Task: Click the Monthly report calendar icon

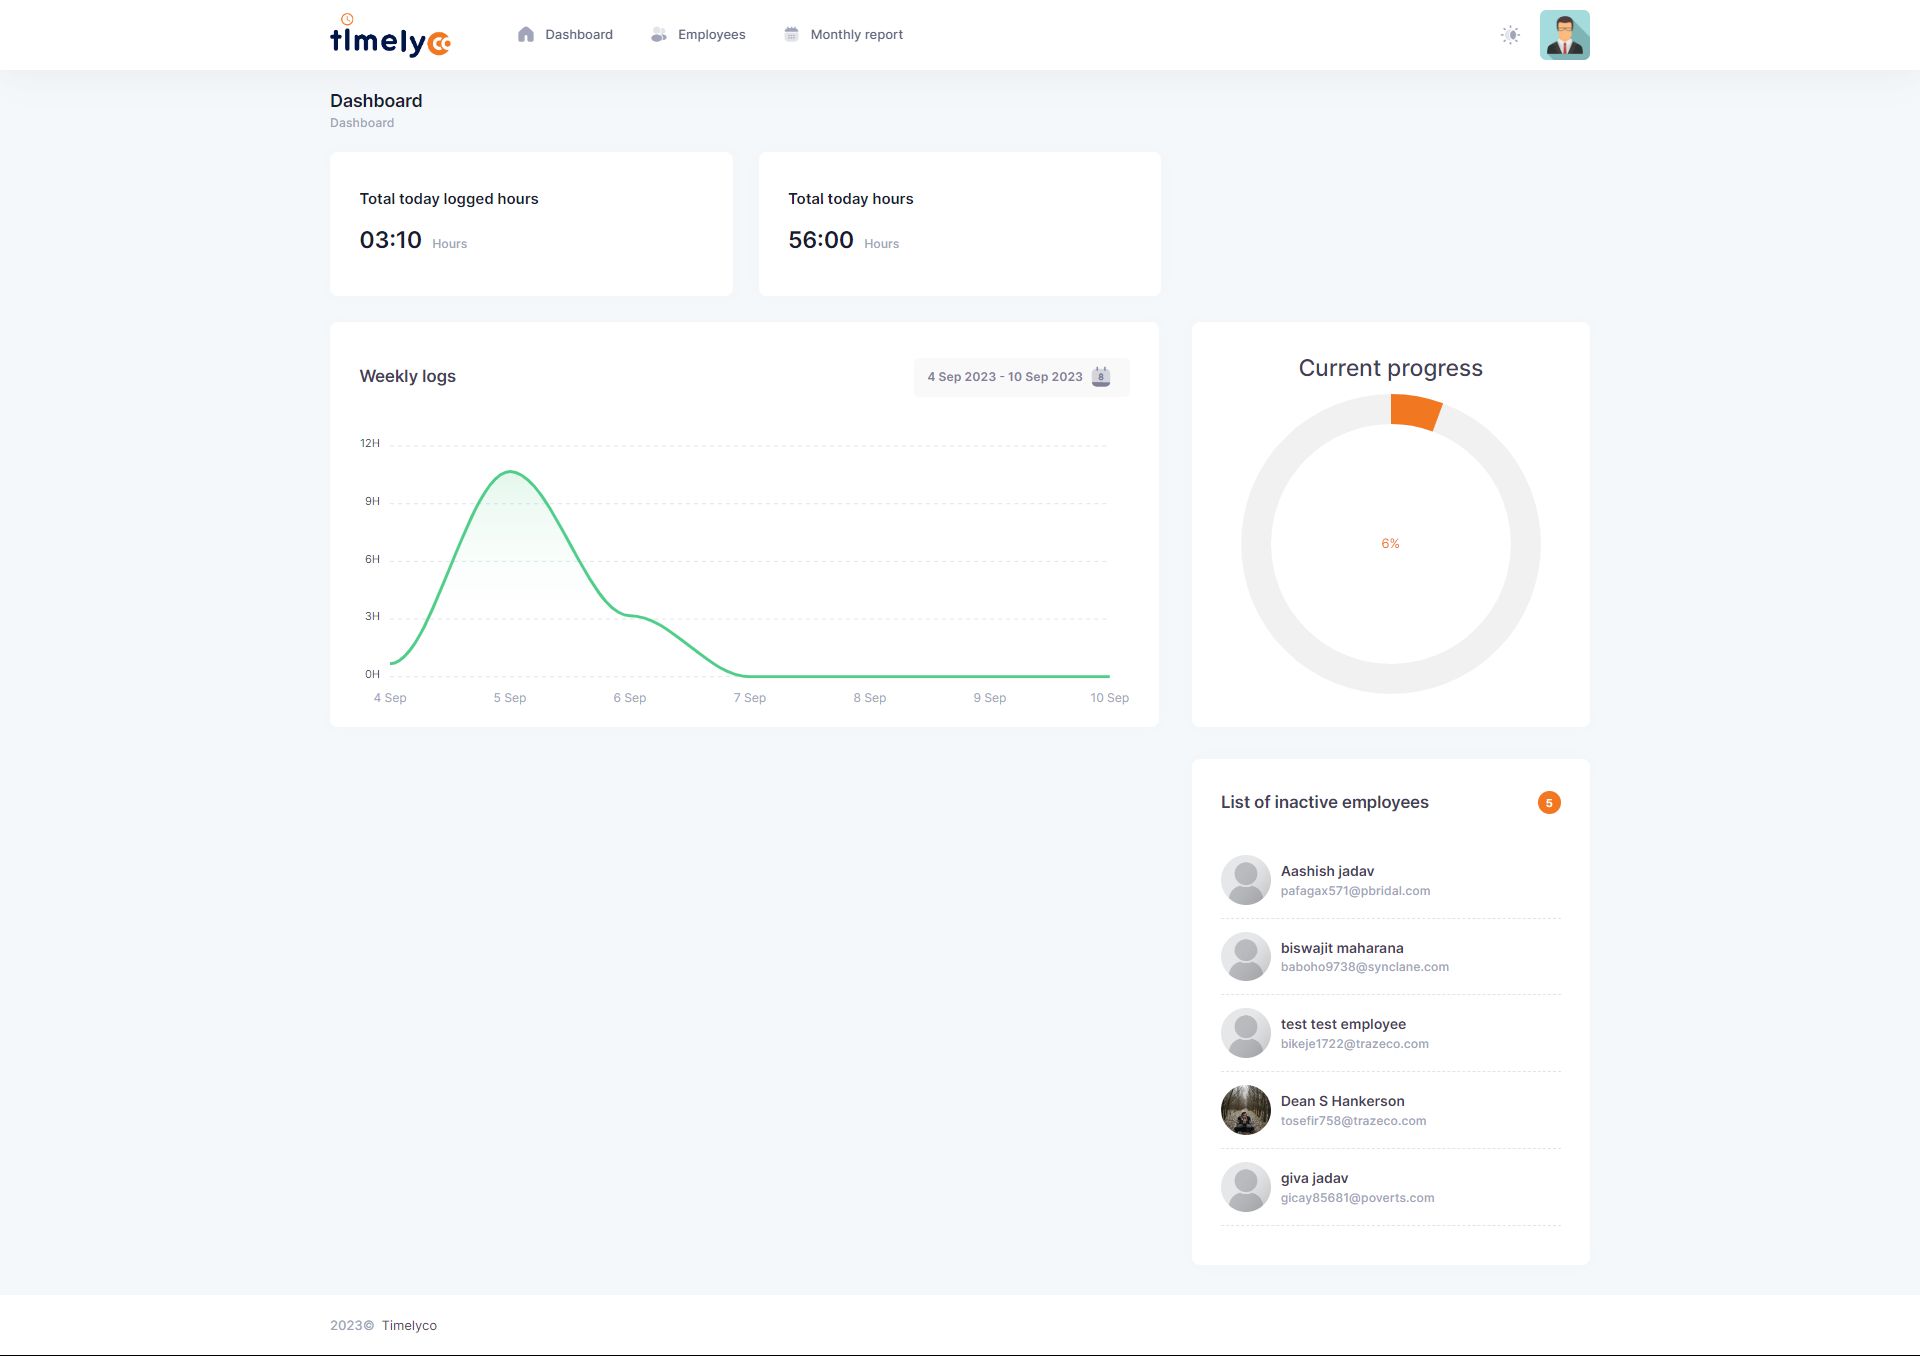Action: pos(791,34)
